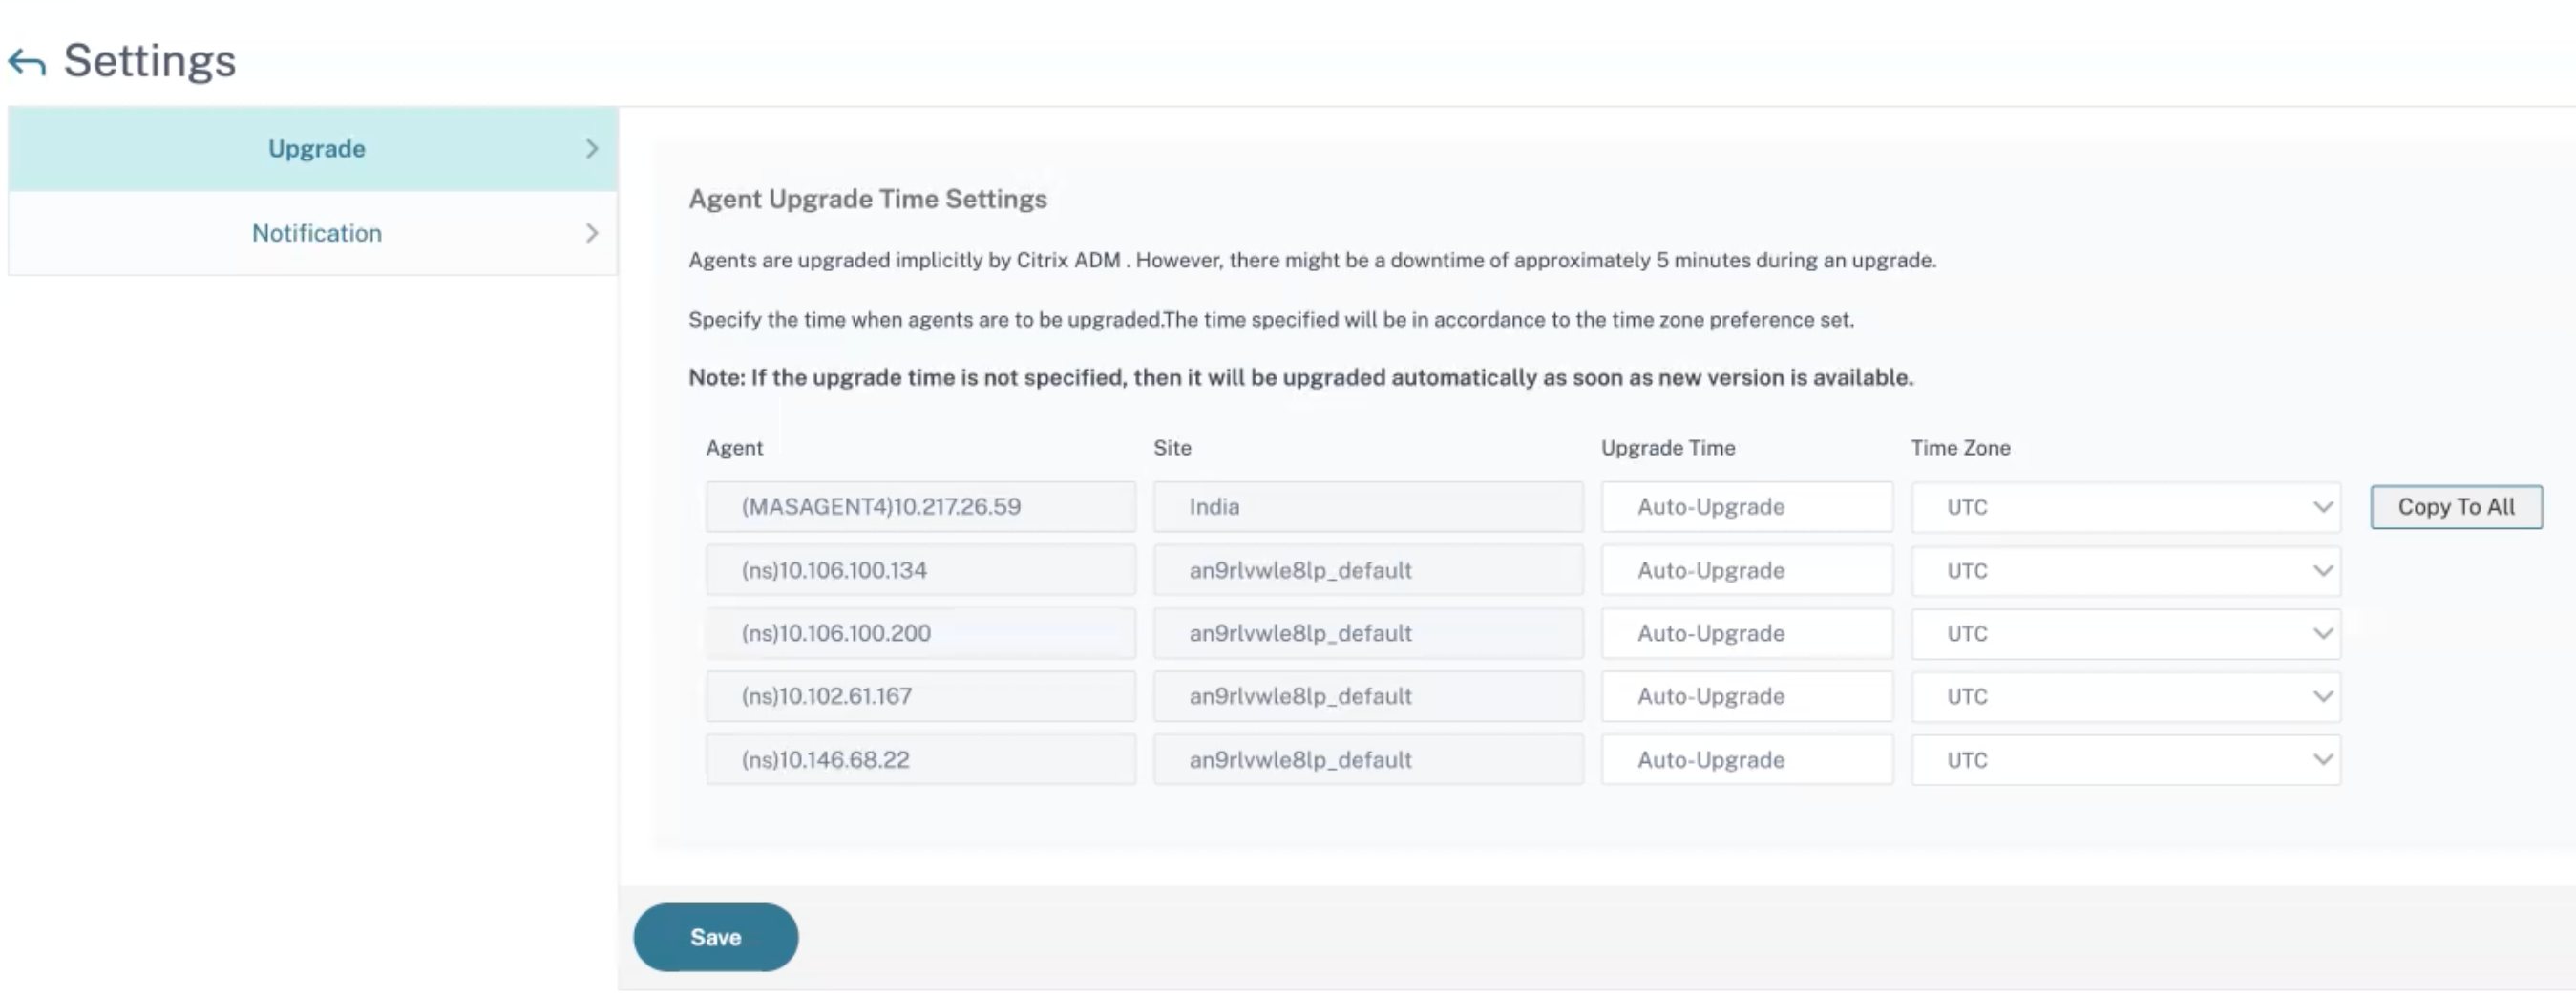Click the chevron arrow on Notification tab
This screenshot has height=997, width=2576.
[x=592, y=233]
